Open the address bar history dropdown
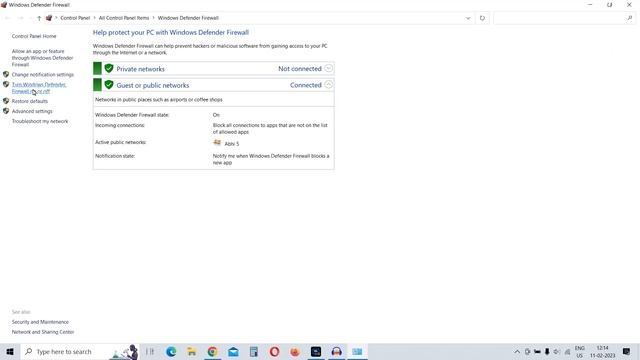The image size is (640, 360). point(468,18)
